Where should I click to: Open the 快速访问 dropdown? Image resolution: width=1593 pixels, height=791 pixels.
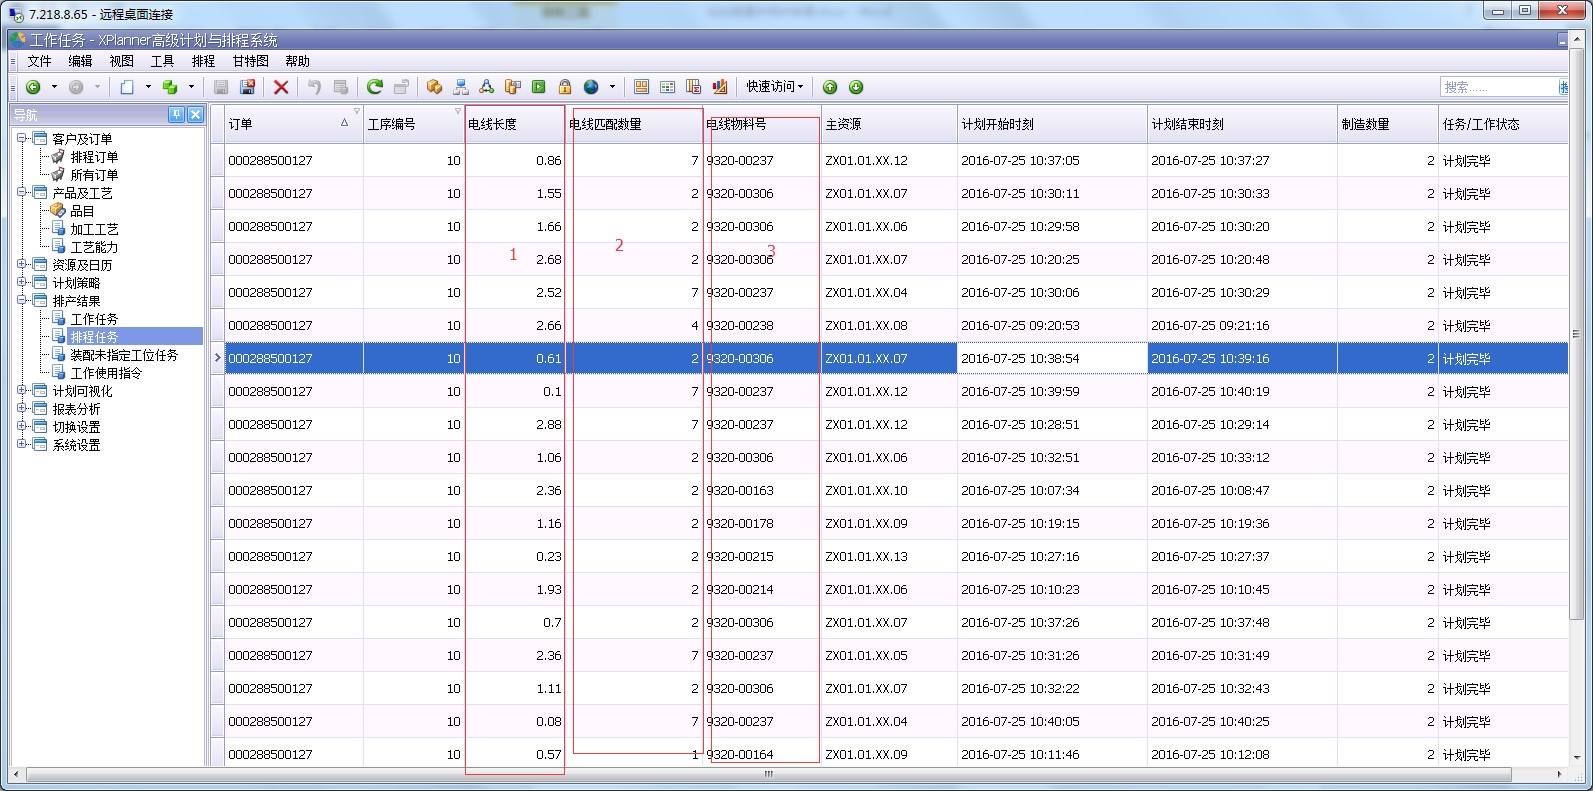click(775, 87)
